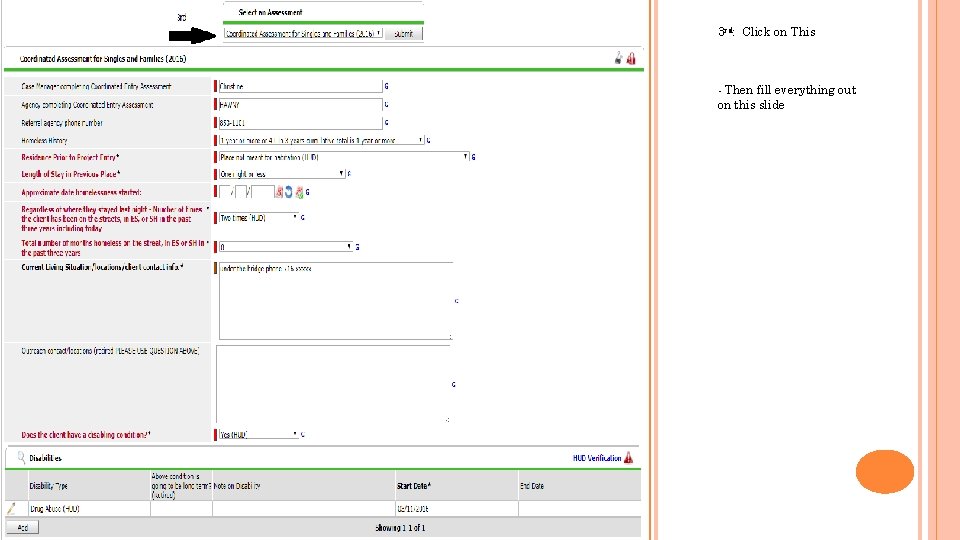Screen dimensions: 960x540
Task: Click the Submit button beside assessment selector
Action: [x=403, y=34]
